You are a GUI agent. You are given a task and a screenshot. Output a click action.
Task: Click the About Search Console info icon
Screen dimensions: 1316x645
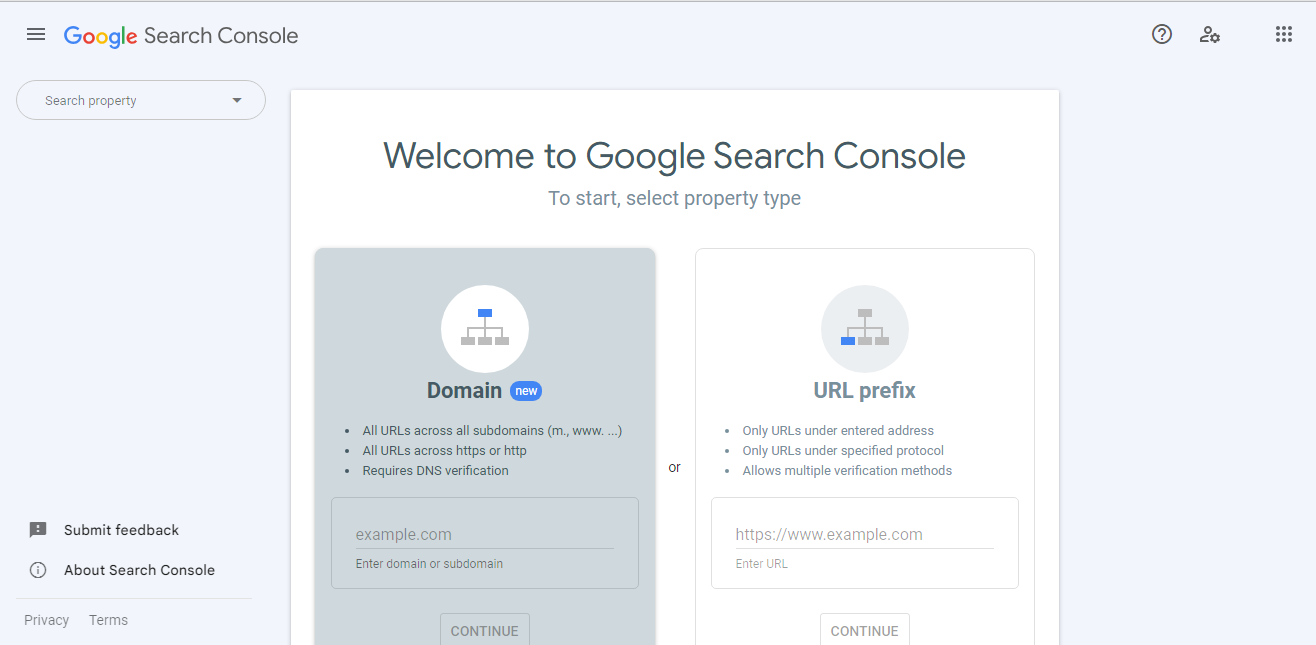click(38, 570)
